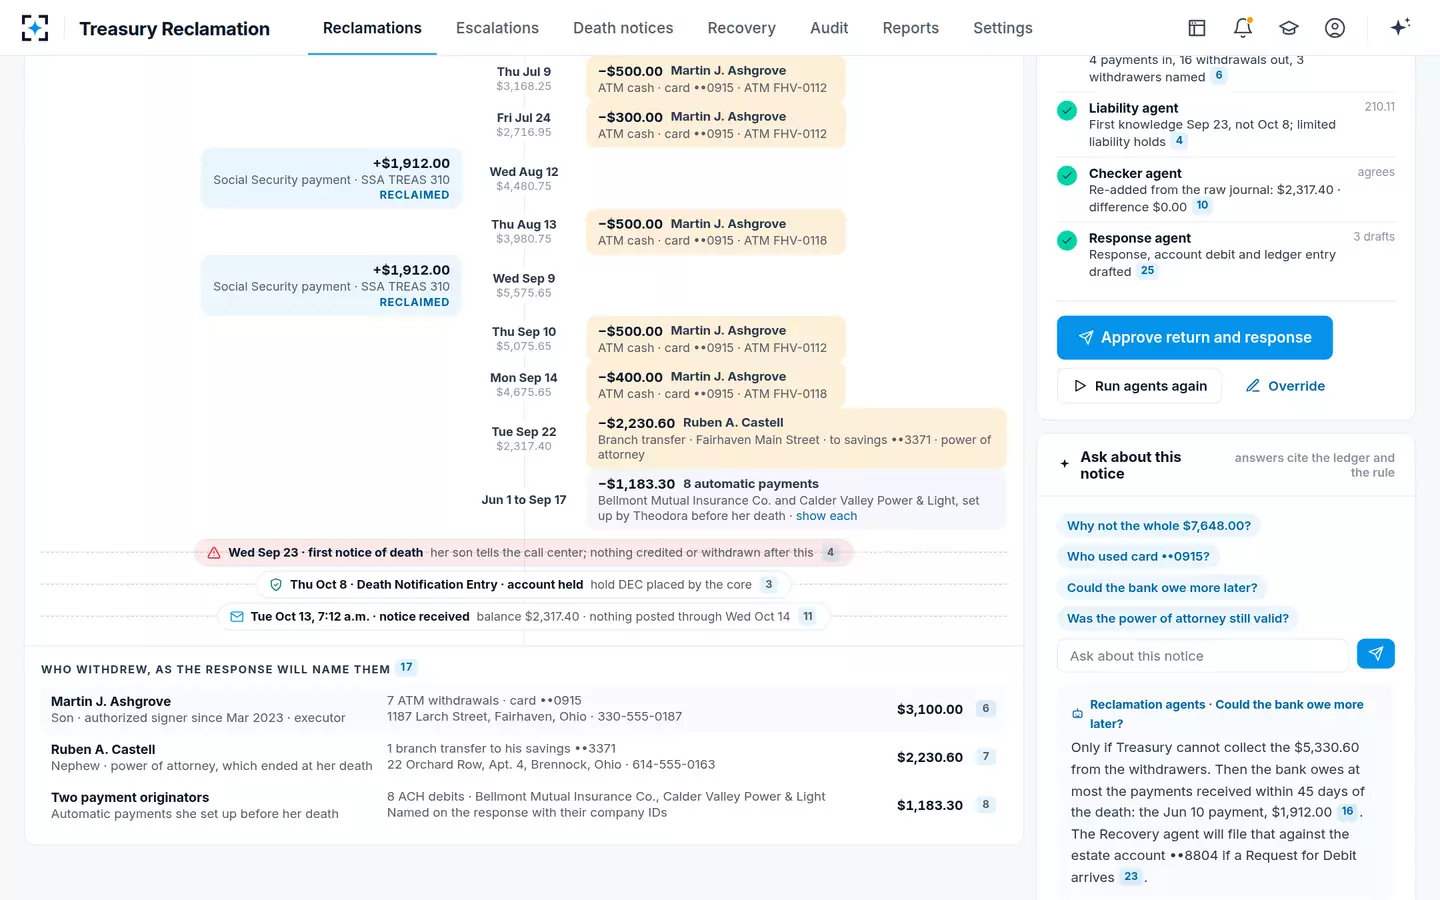Open citation 4 on first notice of death
This screenshot has width=1440, height=900.
click(x=830, y=552)
